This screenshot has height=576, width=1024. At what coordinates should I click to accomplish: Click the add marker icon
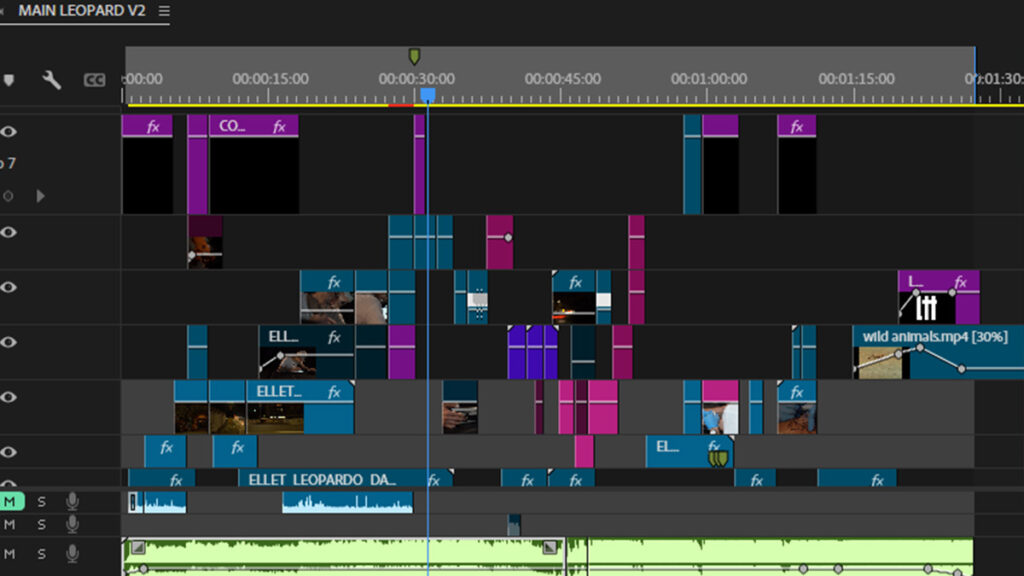coord(9,80)
